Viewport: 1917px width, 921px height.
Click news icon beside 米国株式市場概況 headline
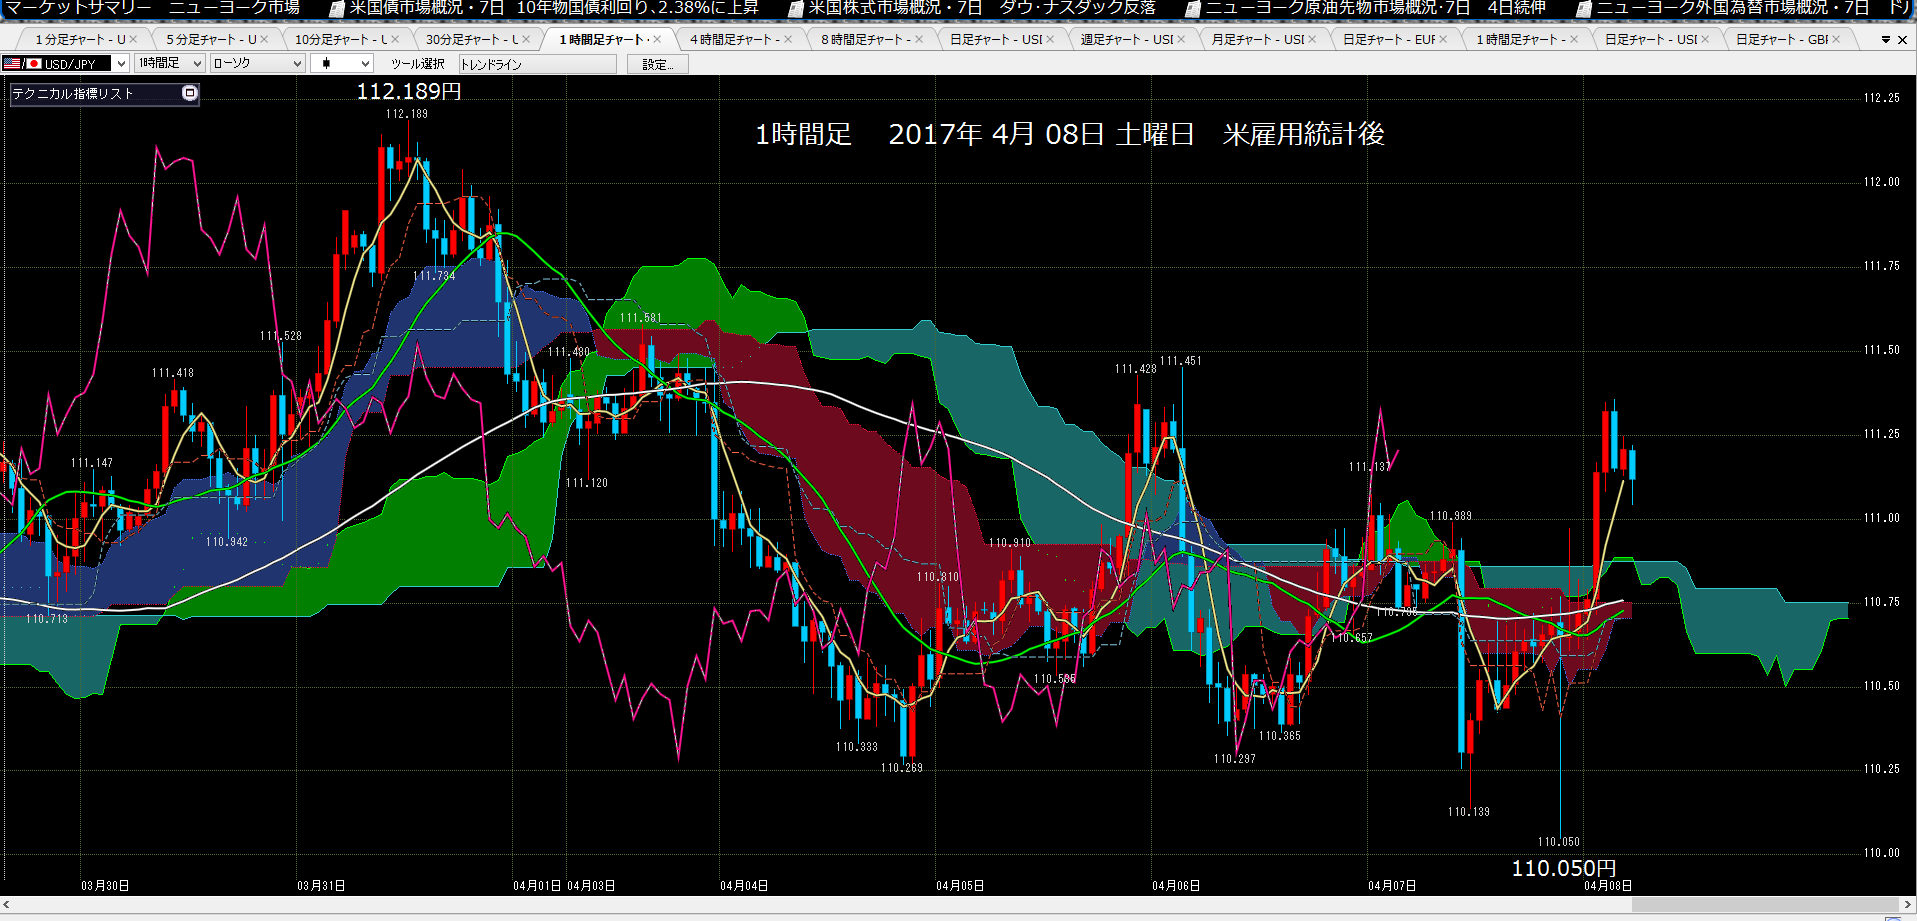pos(796,8)
